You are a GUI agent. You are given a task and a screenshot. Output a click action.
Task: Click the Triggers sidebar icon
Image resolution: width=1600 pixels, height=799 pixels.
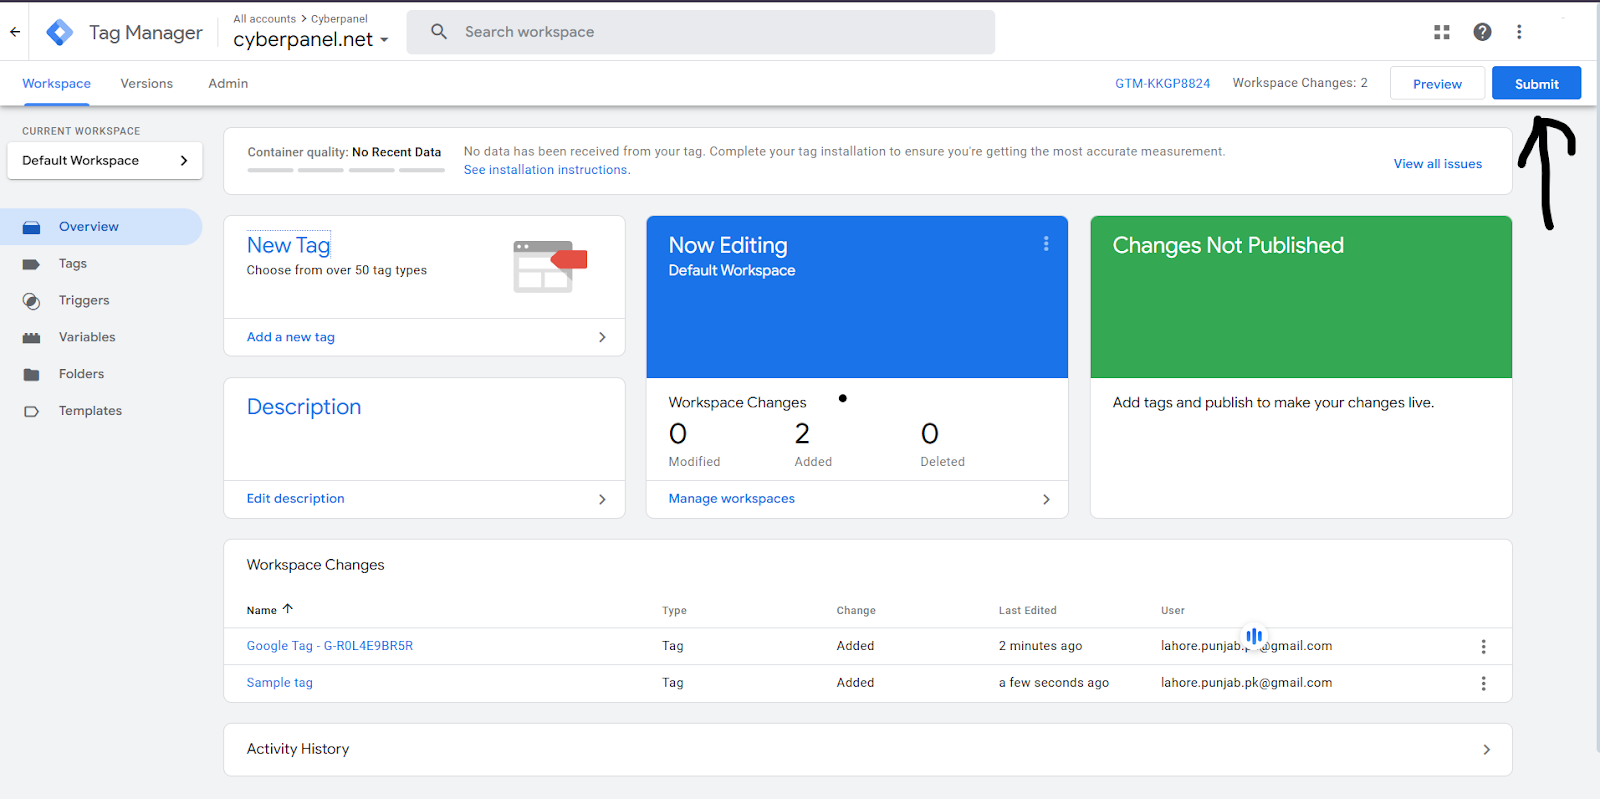click(x=31, y=301)
